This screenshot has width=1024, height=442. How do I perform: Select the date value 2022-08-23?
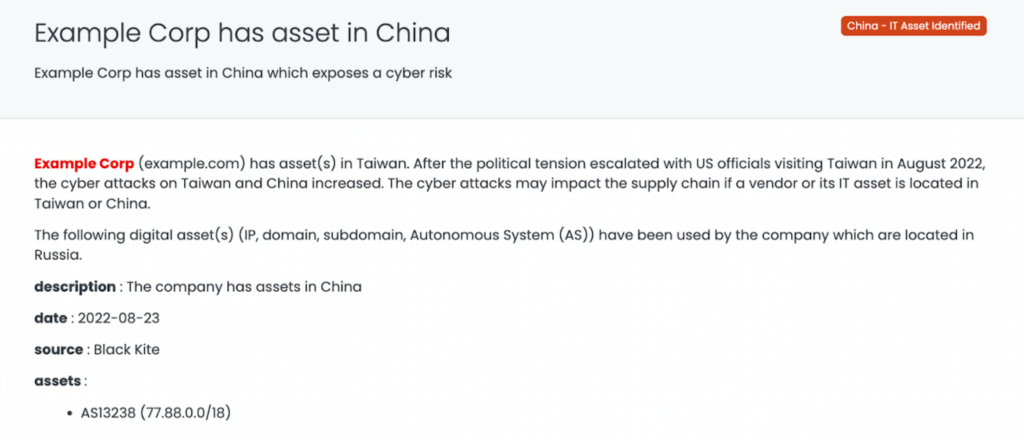[x=111, y=318]
